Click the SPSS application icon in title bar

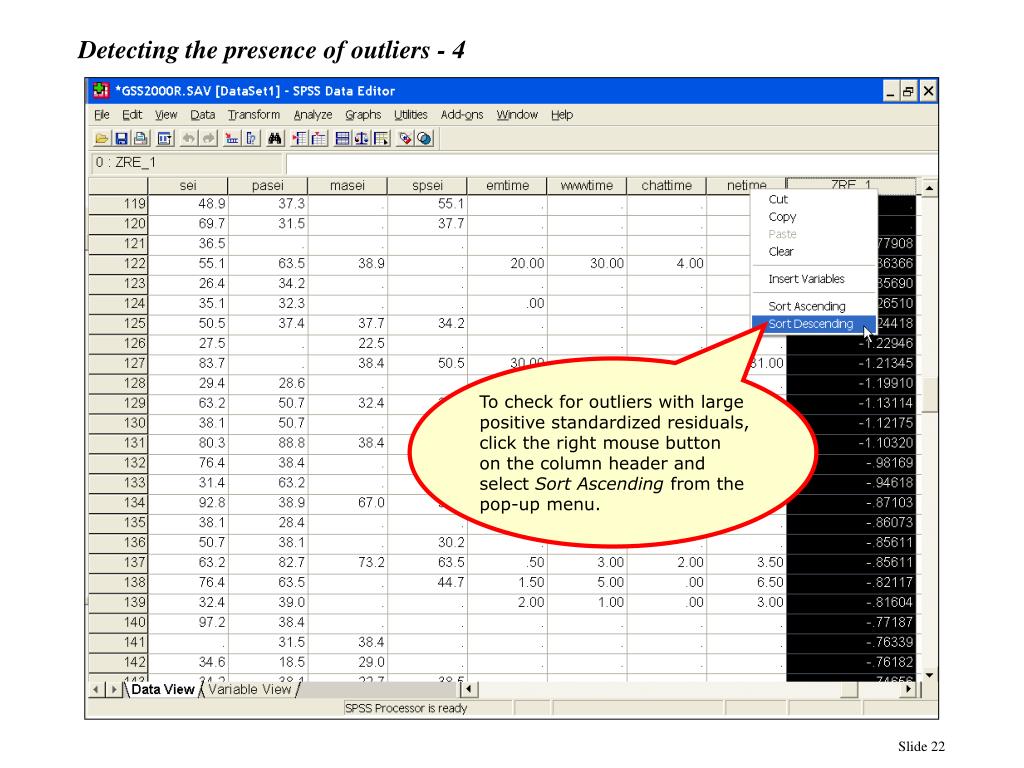[101, 90]
